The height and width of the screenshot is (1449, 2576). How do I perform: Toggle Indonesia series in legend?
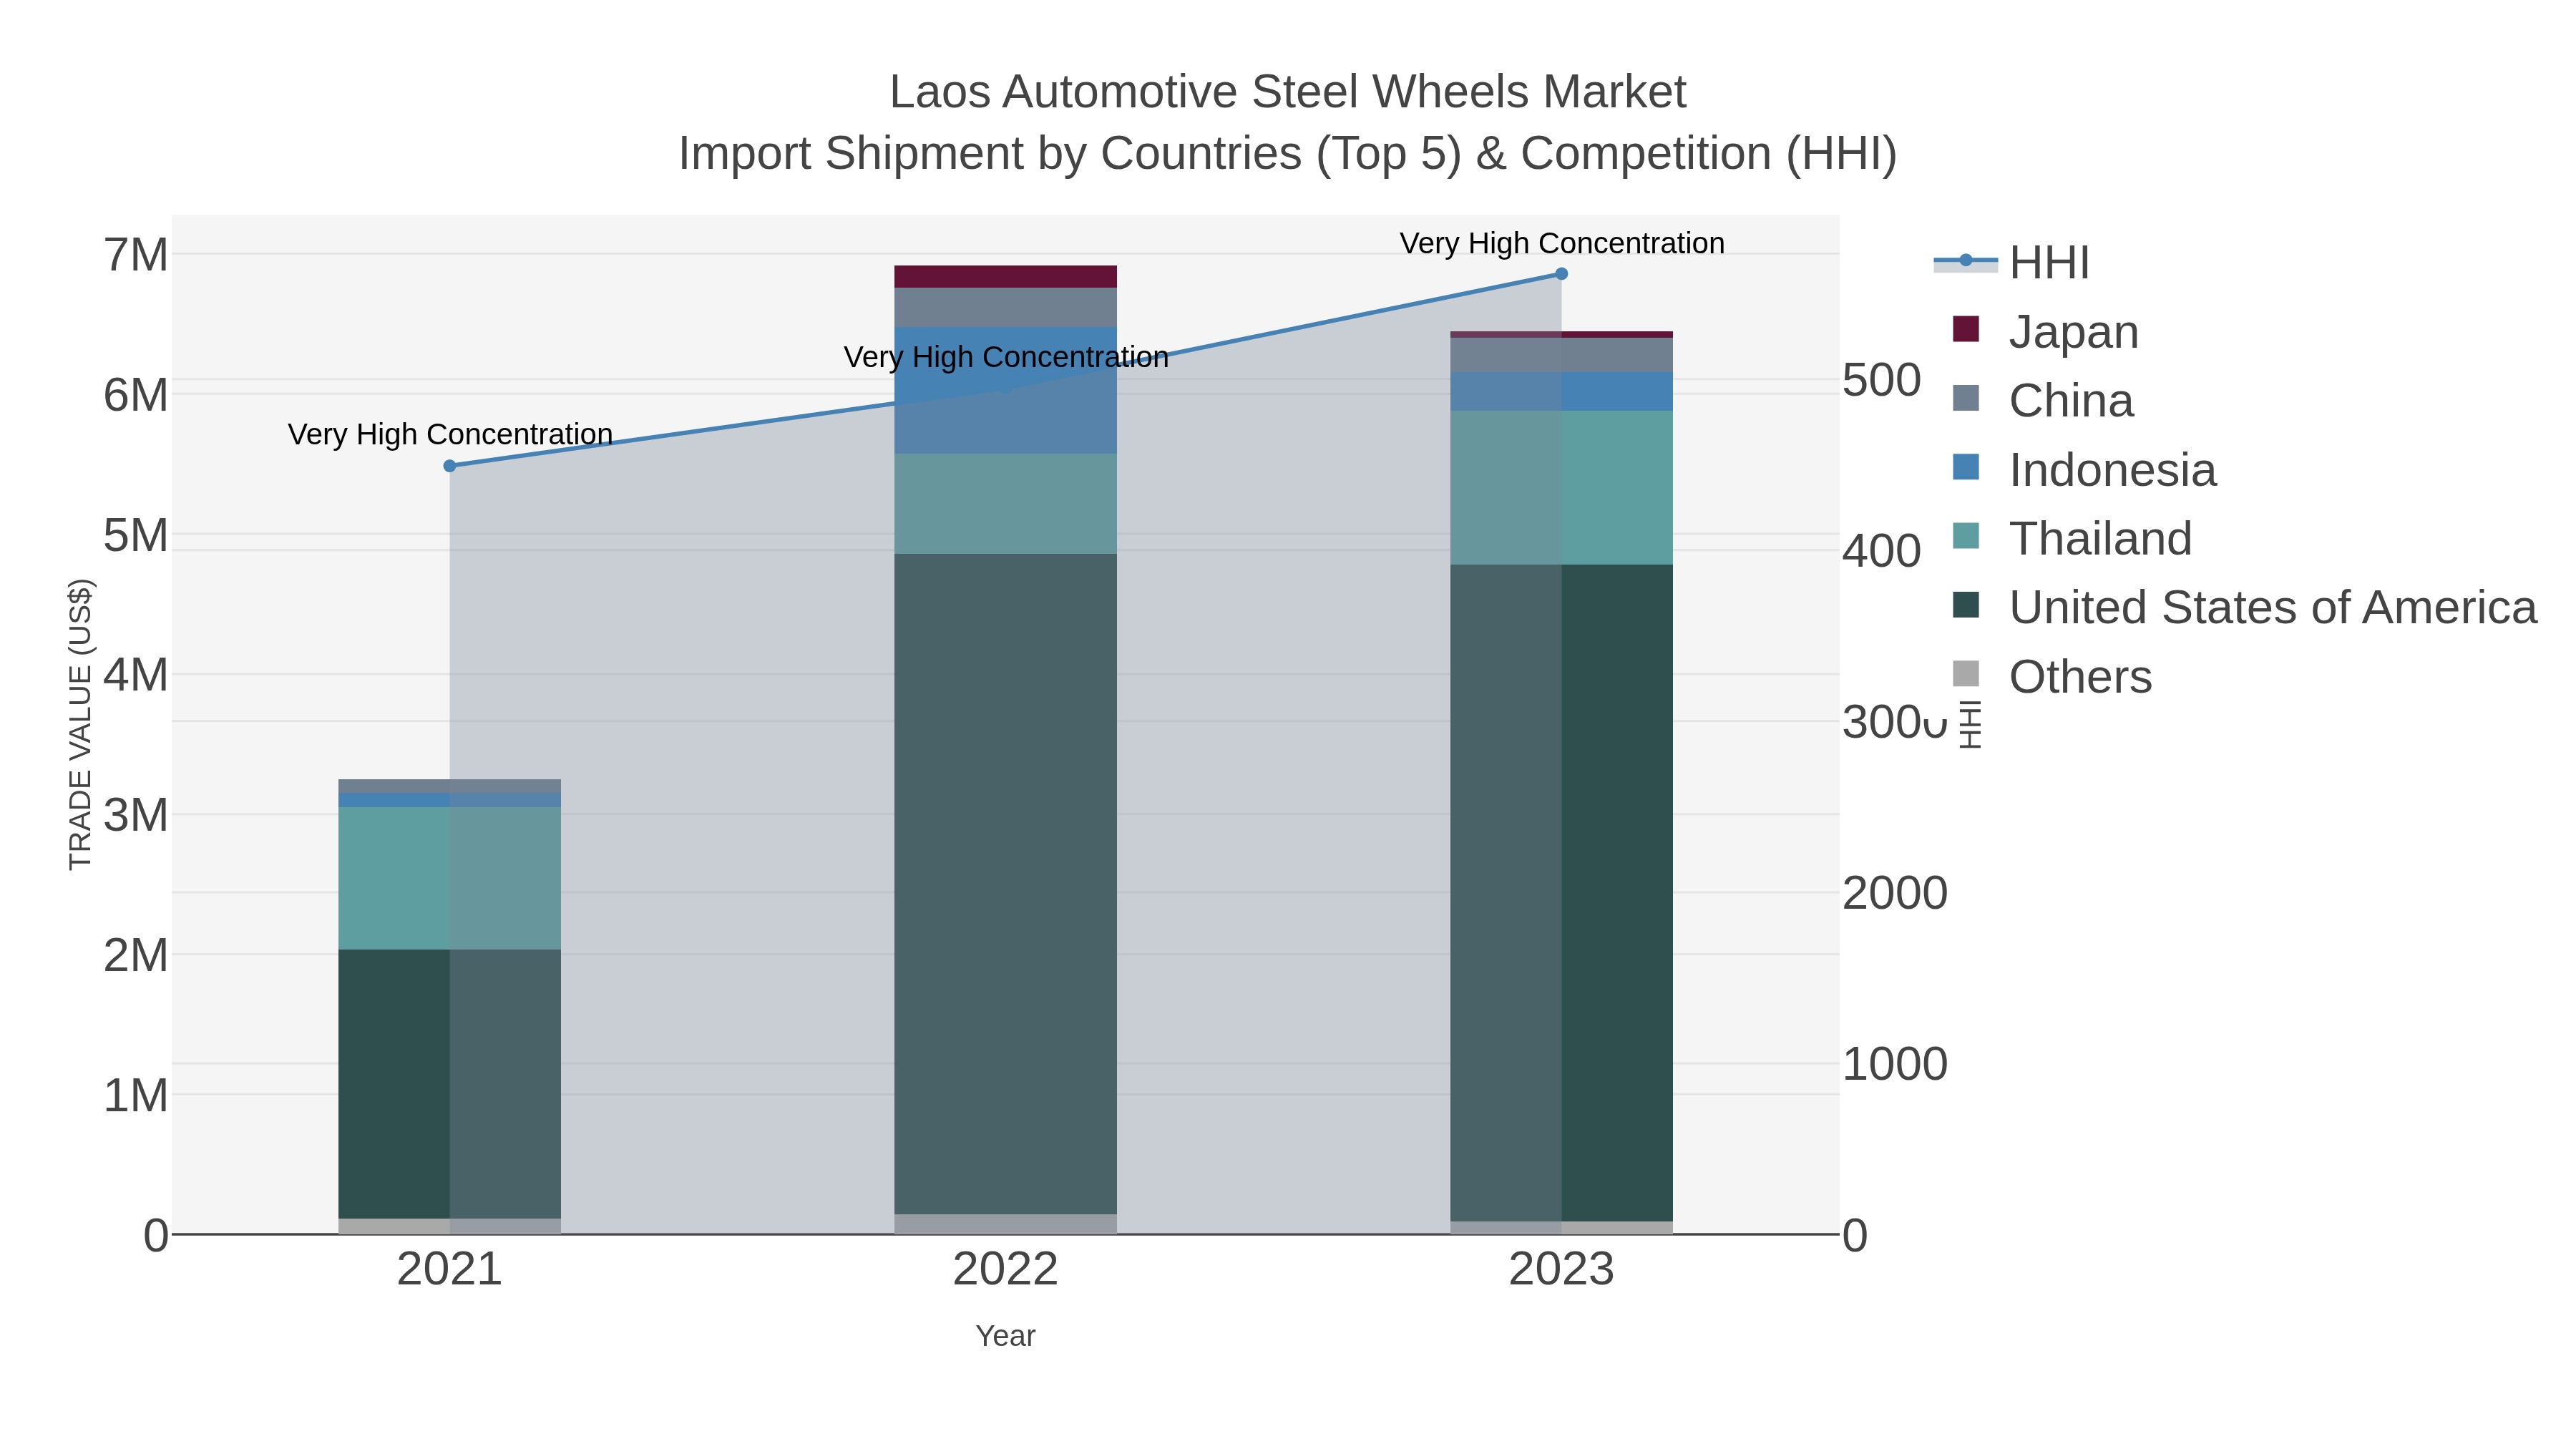tap(2084, 469)
